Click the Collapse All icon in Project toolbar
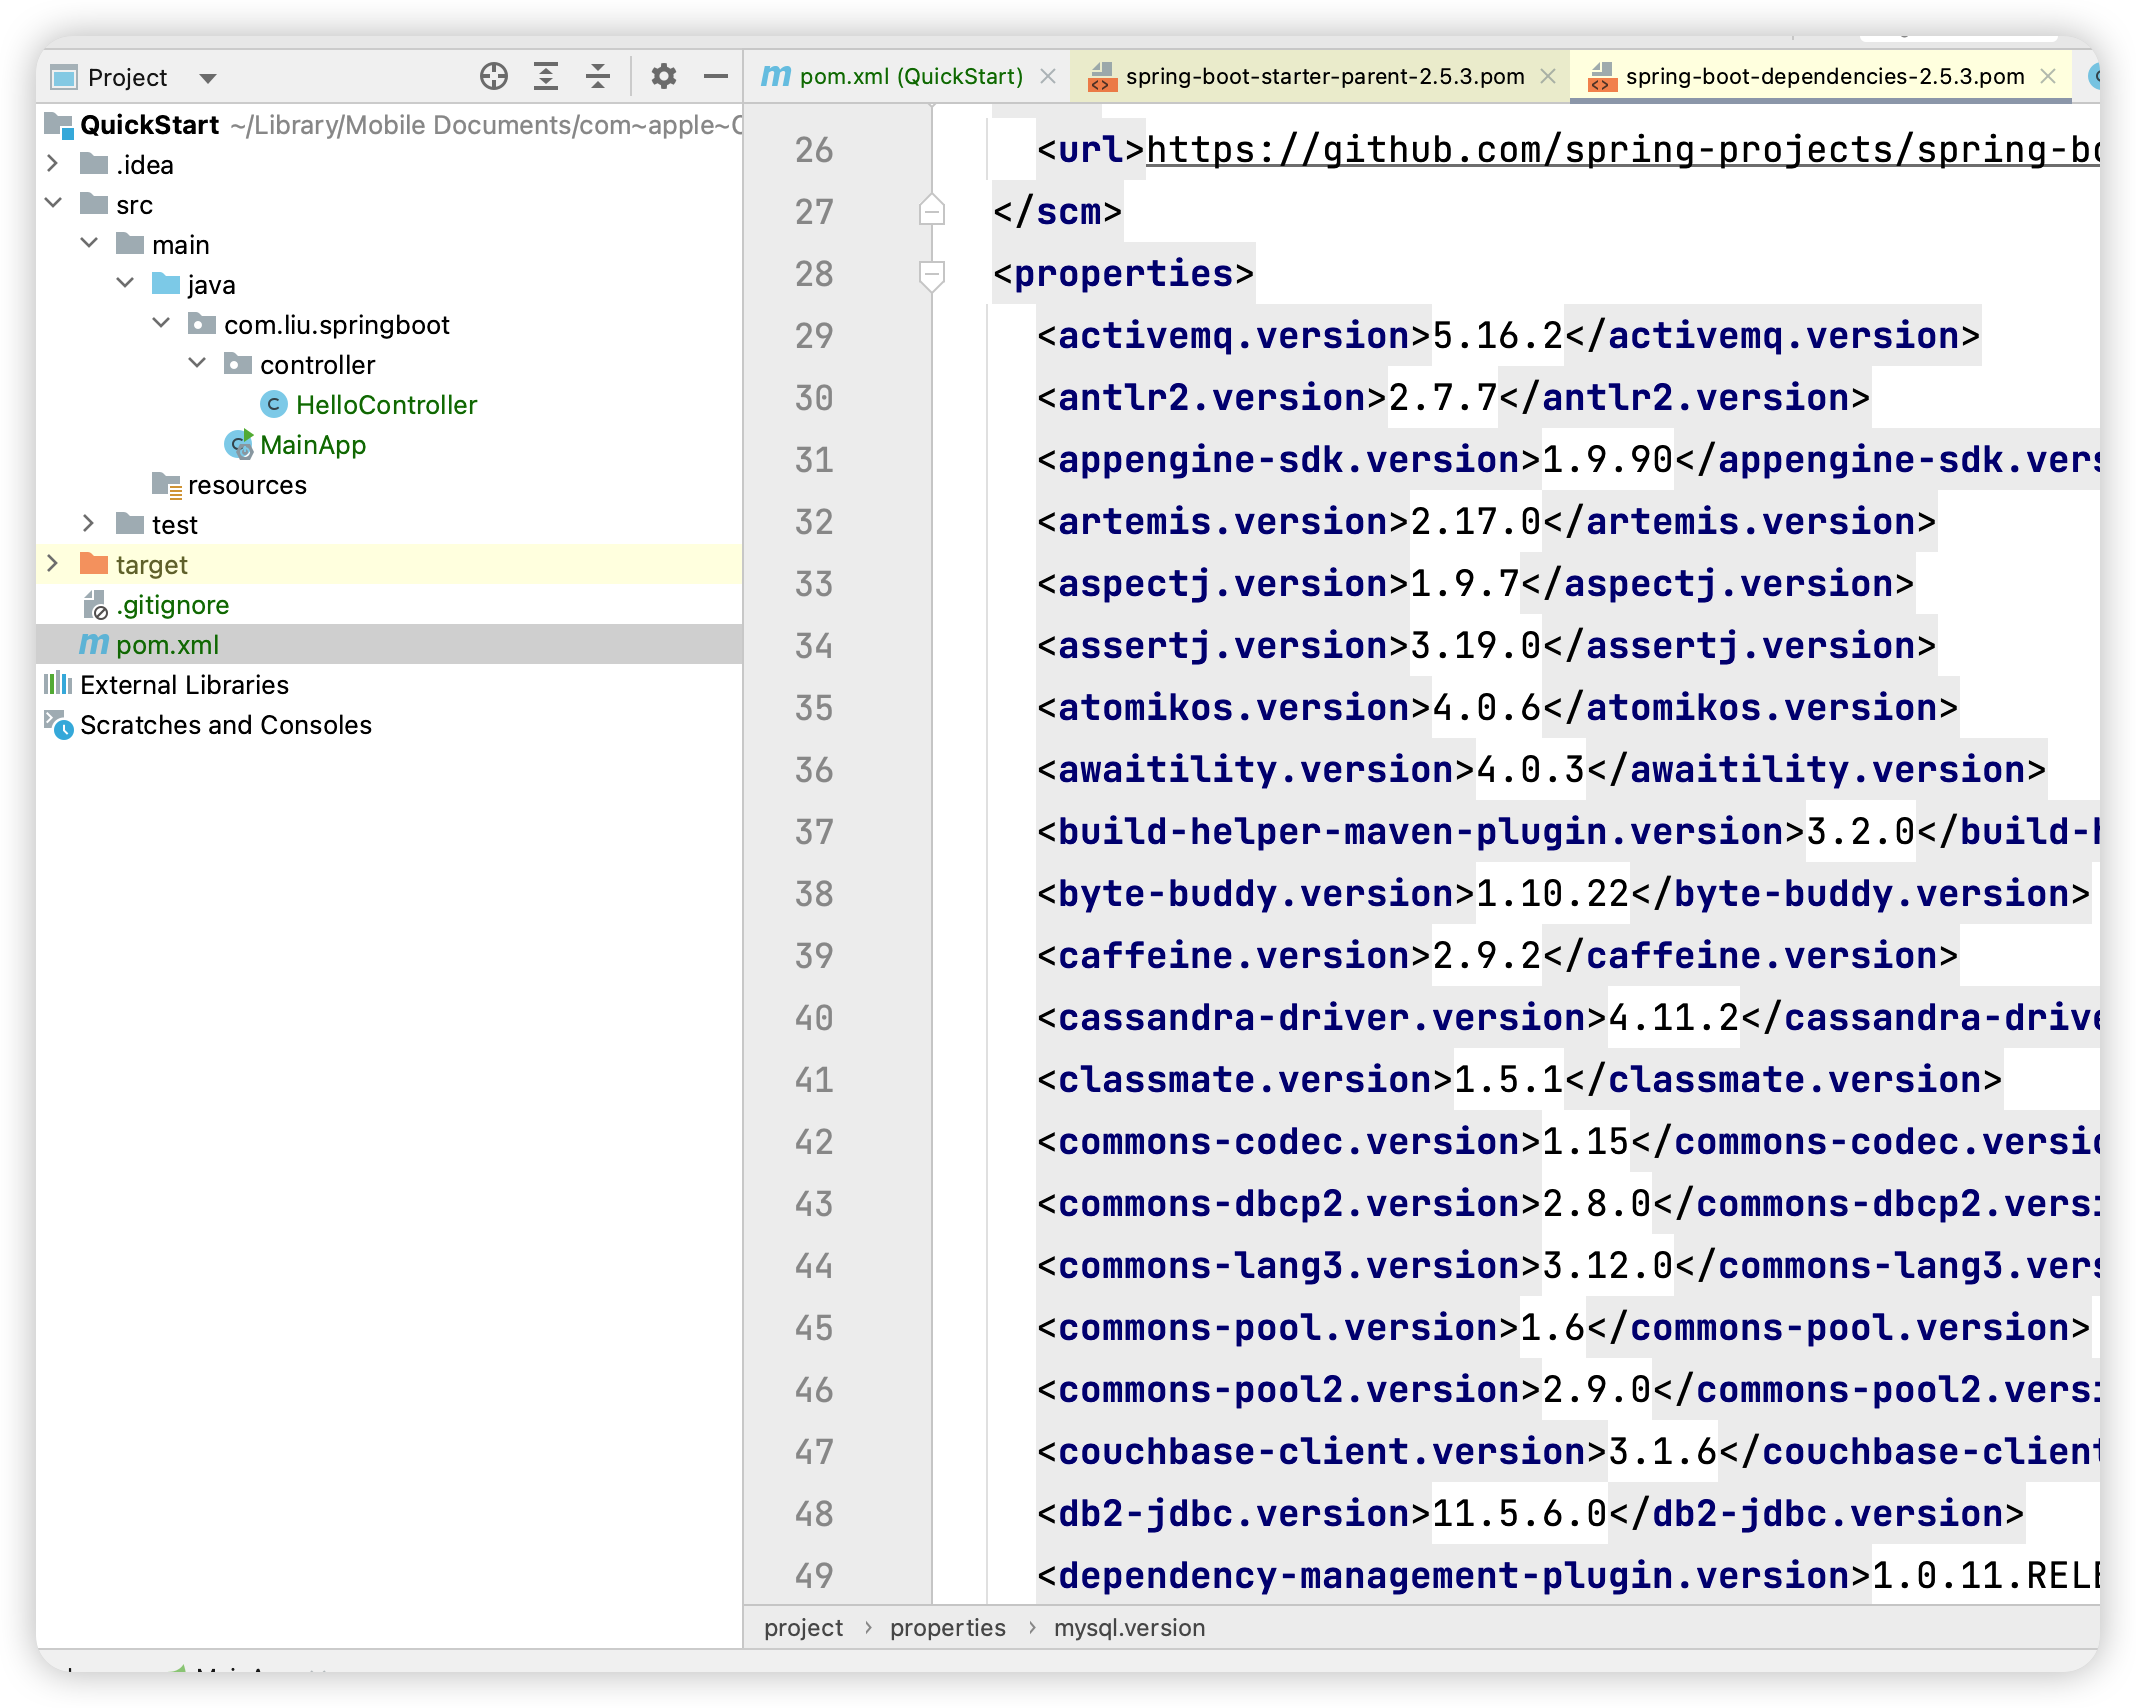Screen dimensions: 2136x1708 pos(598,76)
